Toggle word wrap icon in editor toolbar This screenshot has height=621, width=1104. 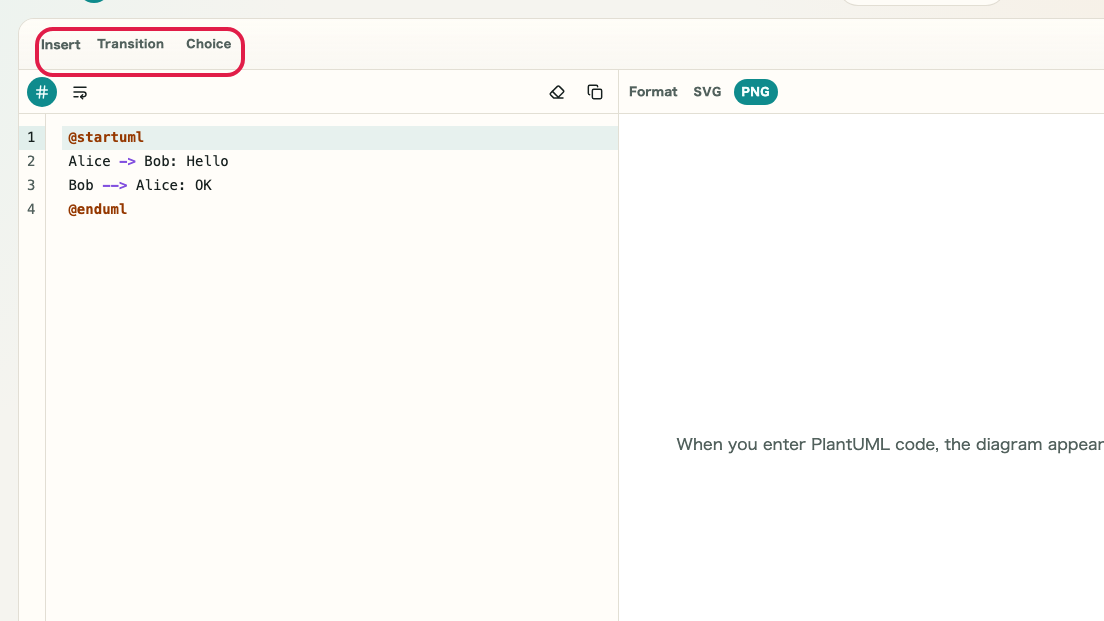[x=80, y=92]
